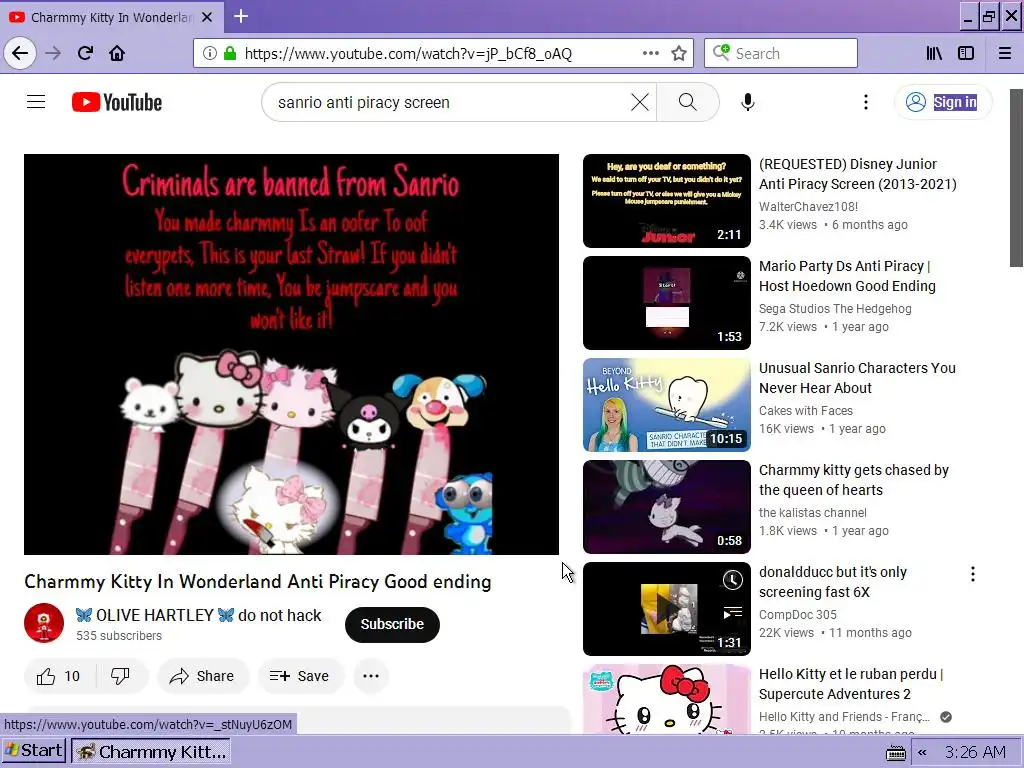Open Disney Junior Anti Piracy Screen title link
Viewport: 1024px width, 768px height.
pos(857,174)
